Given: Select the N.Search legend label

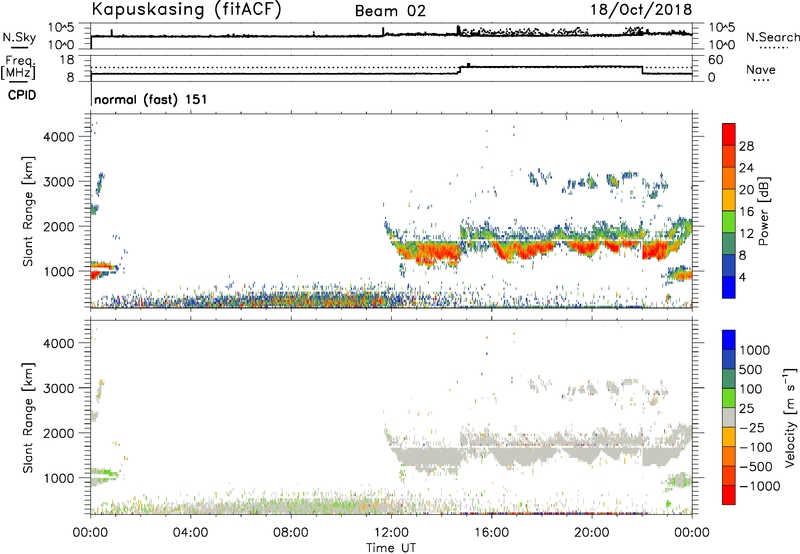Looking at the screenshot, I should [x=772, y=37].
